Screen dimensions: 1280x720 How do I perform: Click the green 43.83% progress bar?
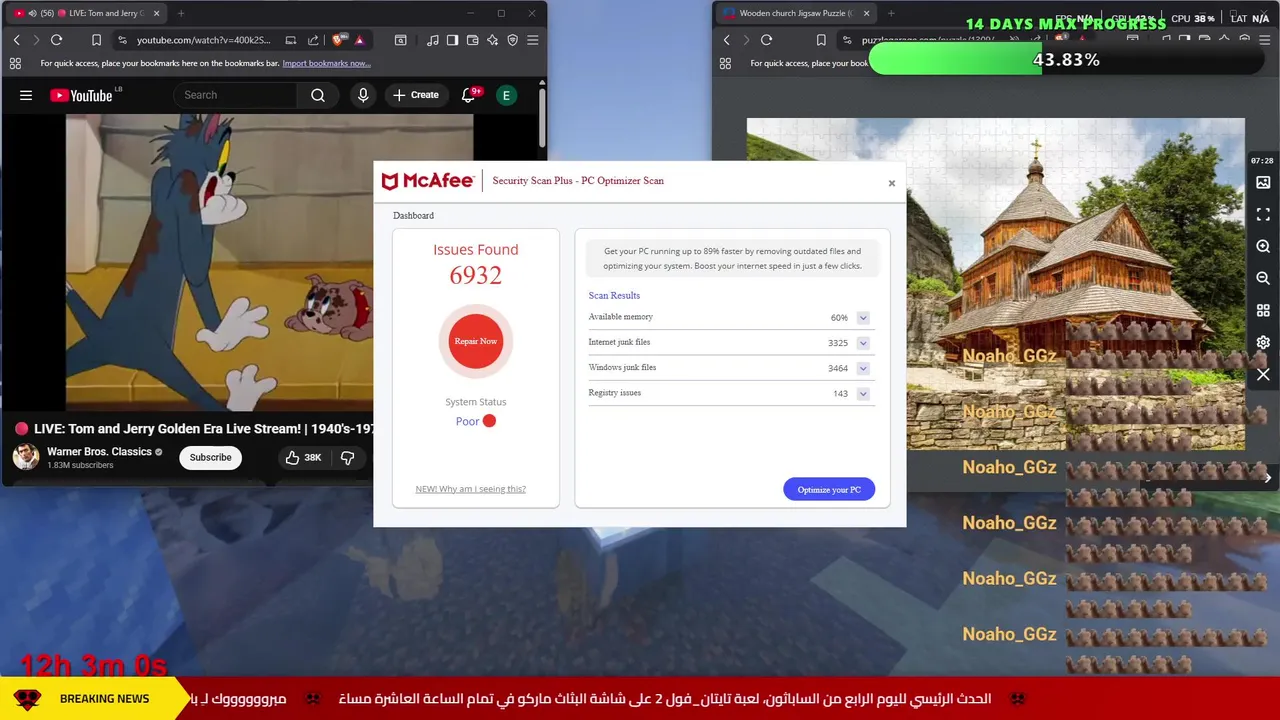[1066, 60]
